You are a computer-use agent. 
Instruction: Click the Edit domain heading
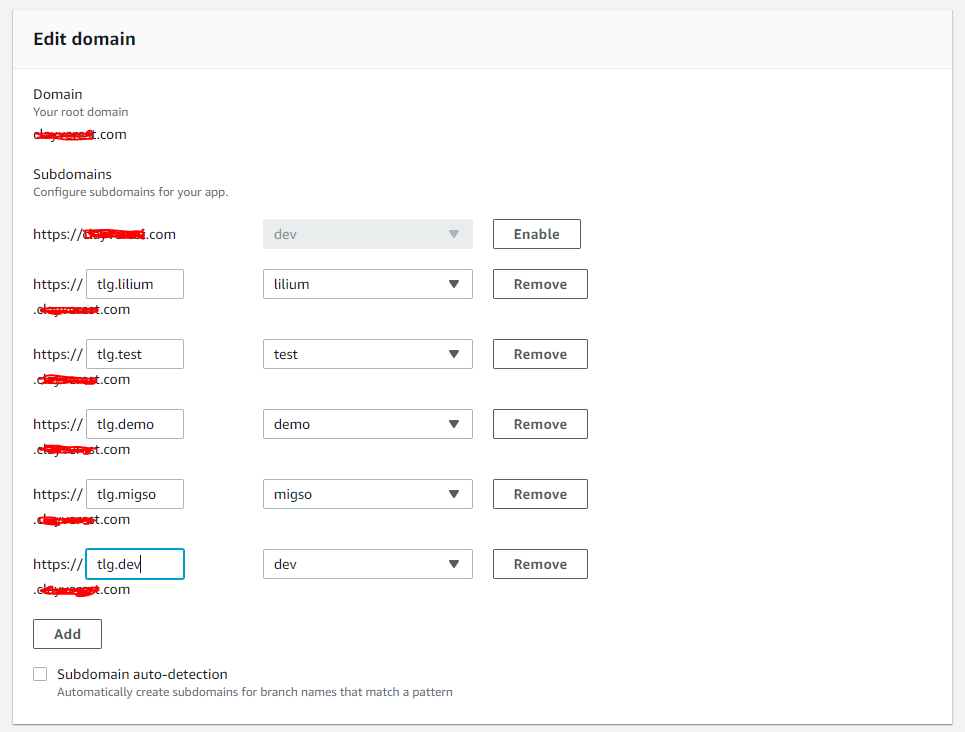[84, 38]
